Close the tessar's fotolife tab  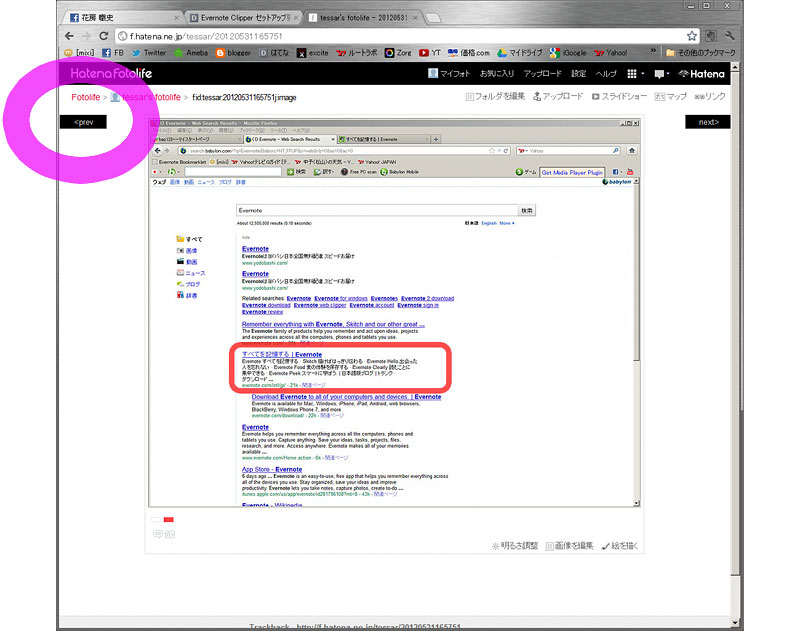[x=415, y=18]
